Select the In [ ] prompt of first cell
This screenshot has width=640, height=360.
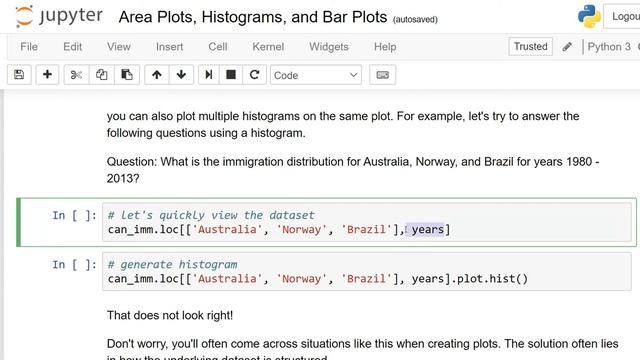click(74, 215)
